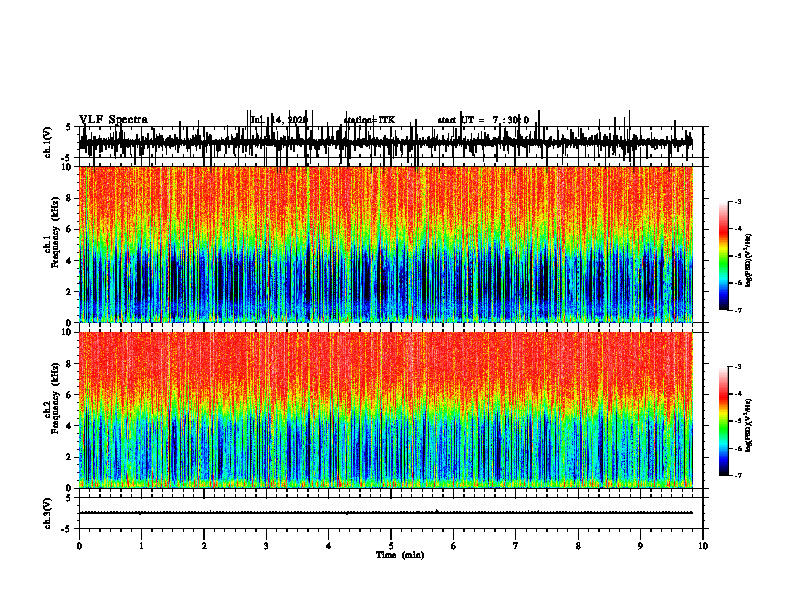Click the '9' tick on the time axis
This screenshot has width=792, height=612.
(640, 546)
